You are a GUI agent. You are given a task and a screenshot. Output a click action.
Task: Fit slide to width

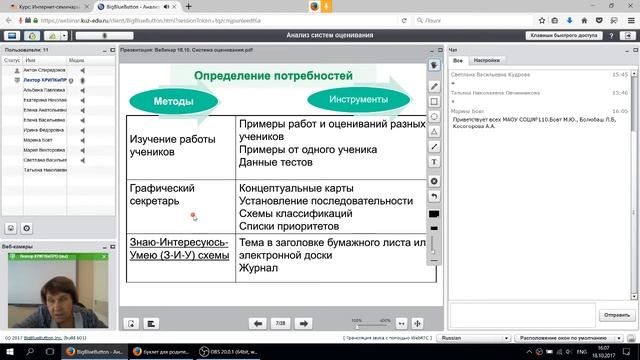click(x=402, y=324)
